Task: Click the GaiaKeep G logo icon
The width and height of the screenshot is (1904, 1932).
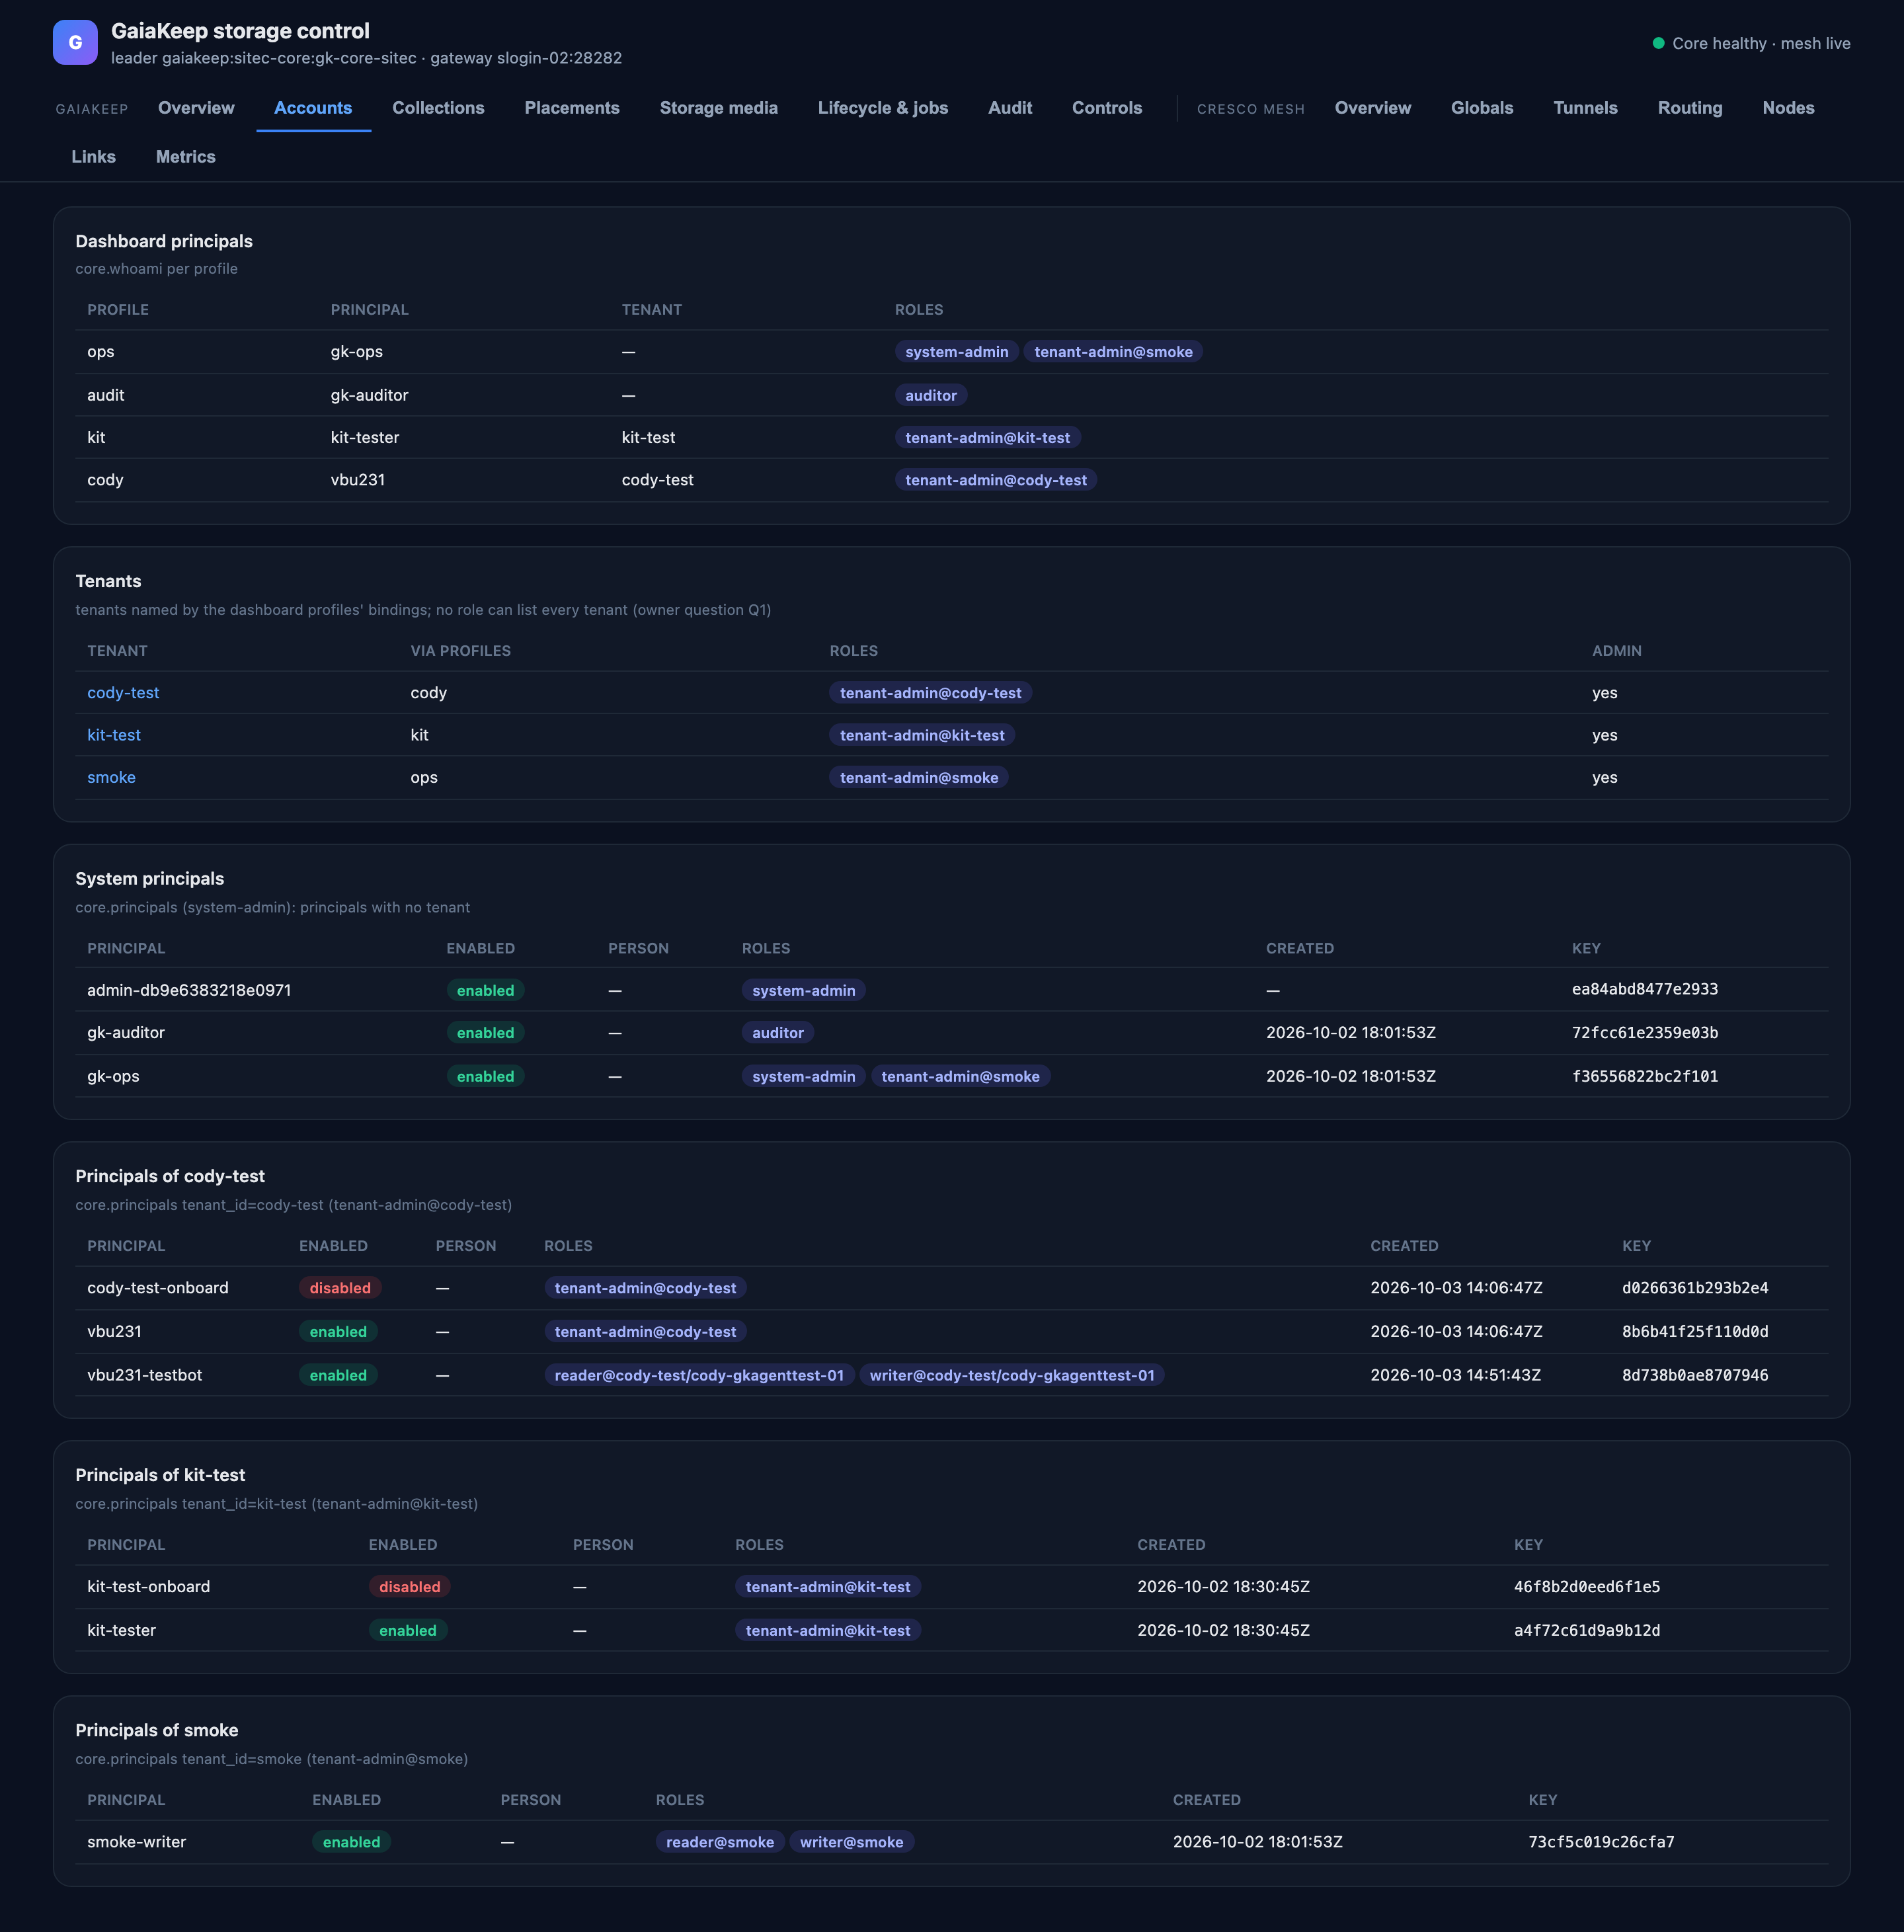Action: pyautogui.click(x=75, y=43)
